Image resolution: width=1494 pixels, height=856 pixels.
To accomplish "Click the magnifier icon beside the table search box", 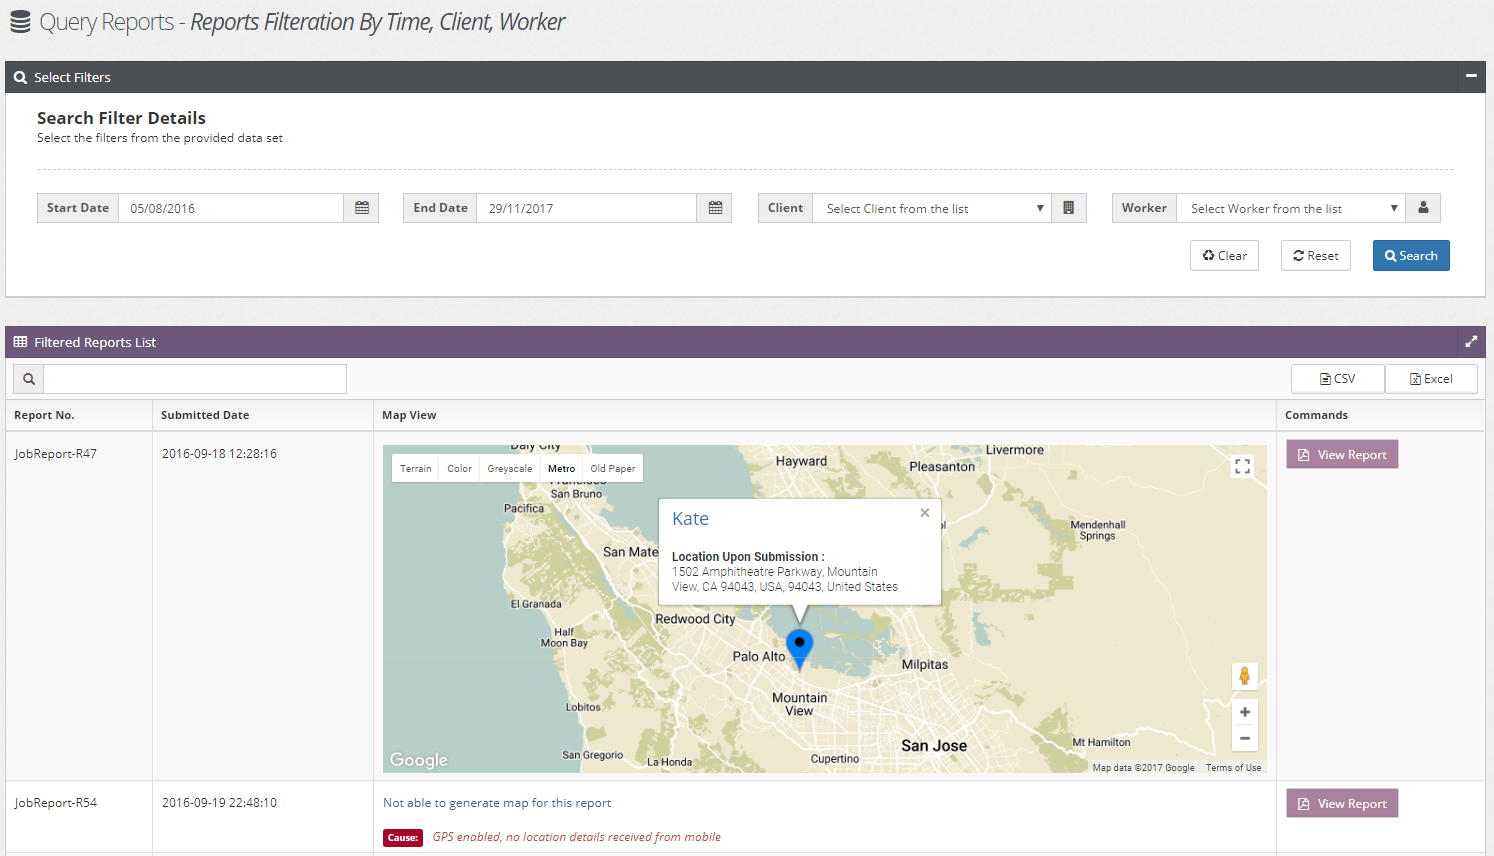I will pyautogui.click(x=29, y=379).
